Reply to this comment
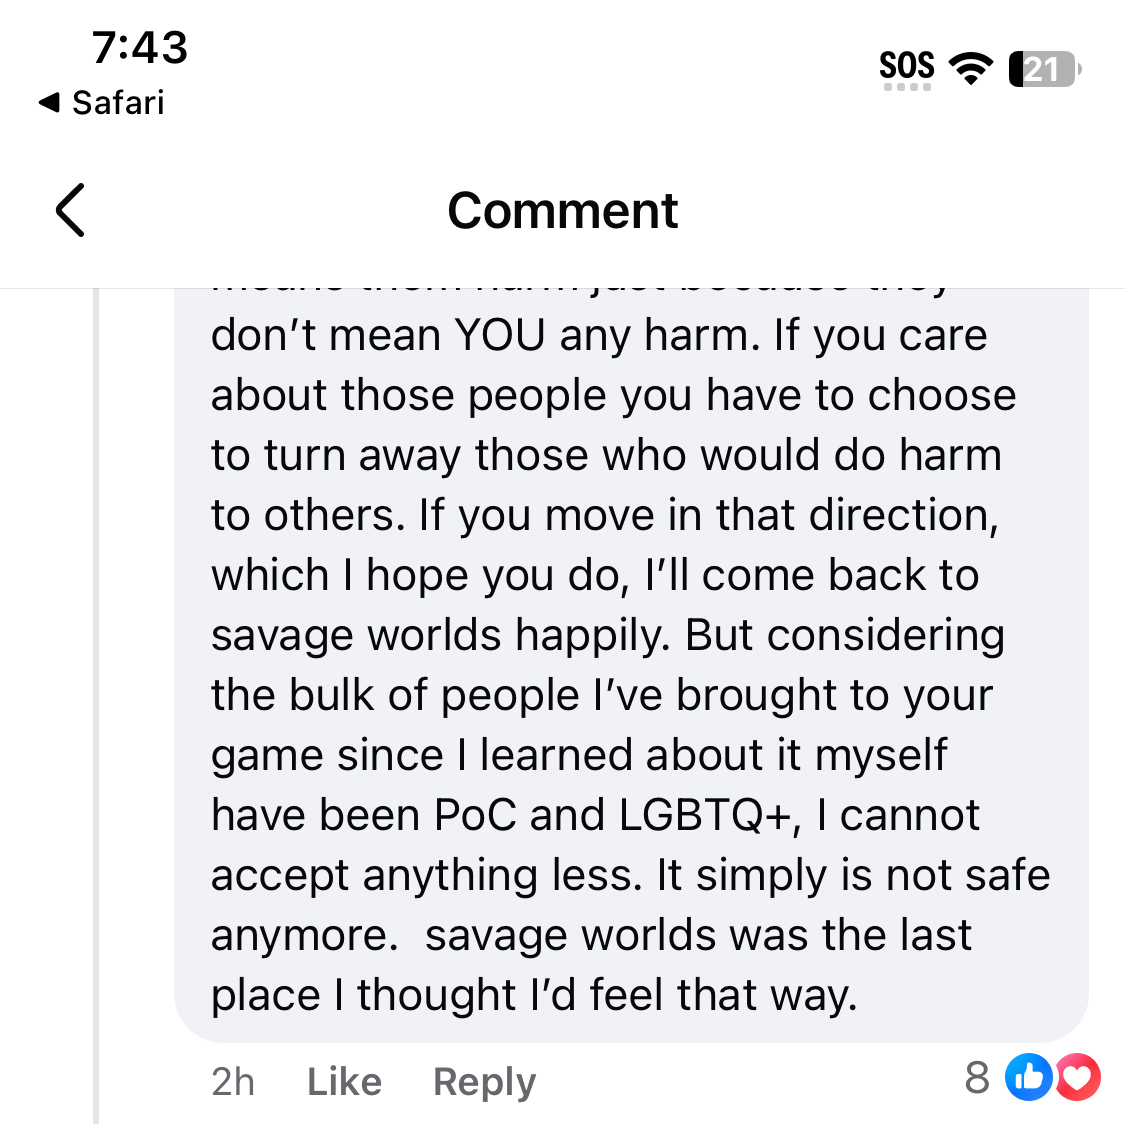Screen dimensions: 1125x1124 pyautogui.click(x=484, y=1081)
